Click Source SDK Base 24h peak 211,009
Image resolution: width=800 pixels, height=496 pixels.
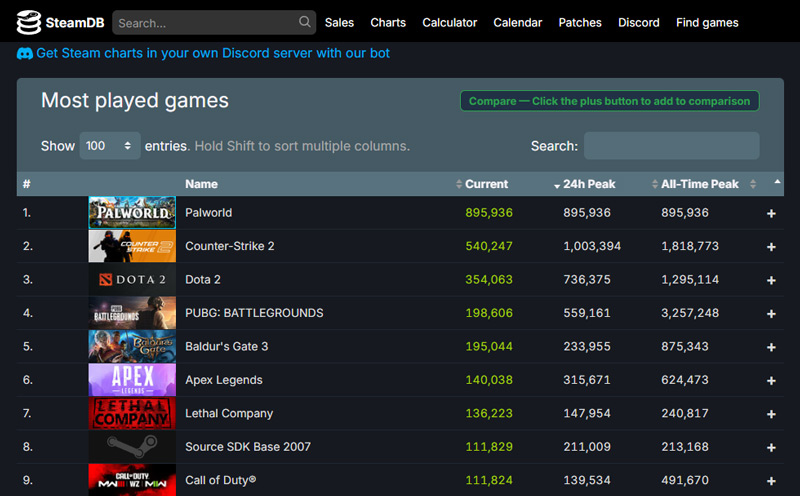587,447
